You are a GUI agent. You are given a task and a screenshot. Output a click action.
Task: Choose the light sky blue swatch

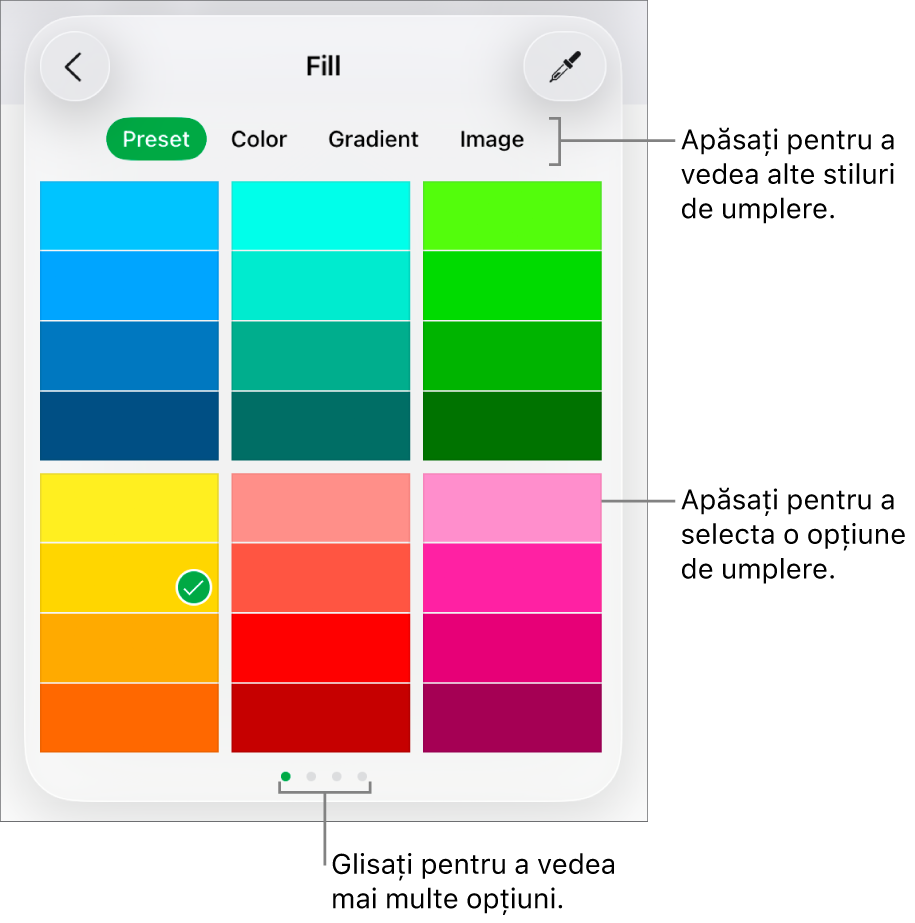130,215
